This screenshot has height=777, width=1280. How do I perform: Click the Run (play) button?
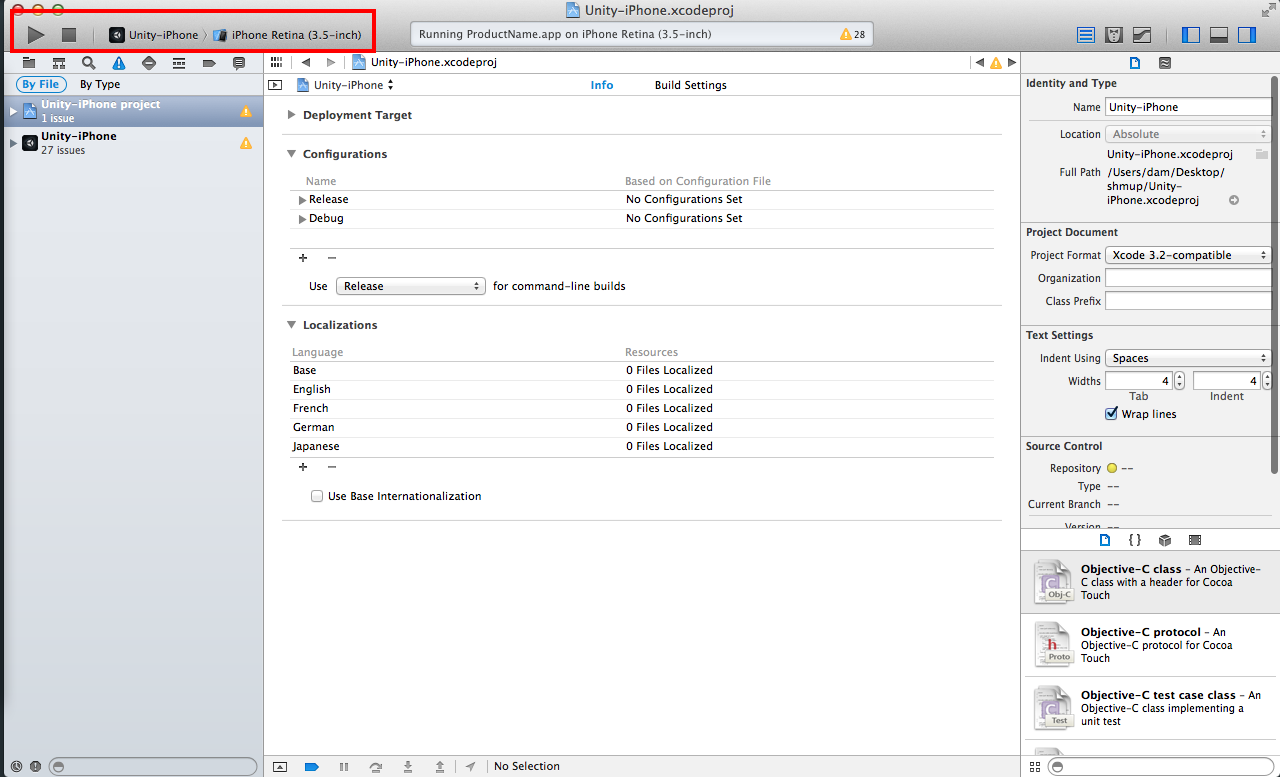tap(36, 35)
